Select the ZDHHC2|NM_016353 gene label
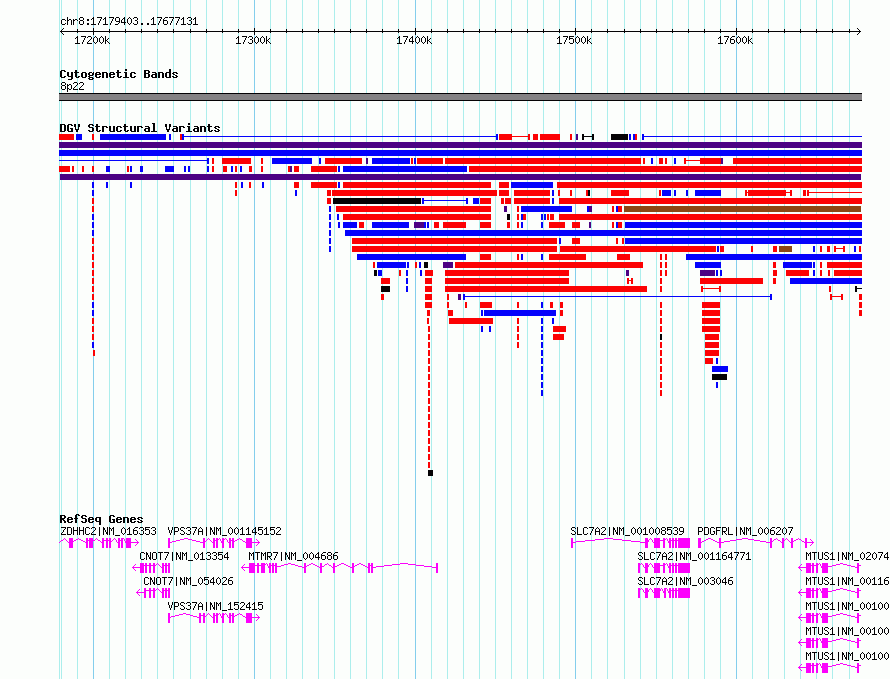 point(108,531)
